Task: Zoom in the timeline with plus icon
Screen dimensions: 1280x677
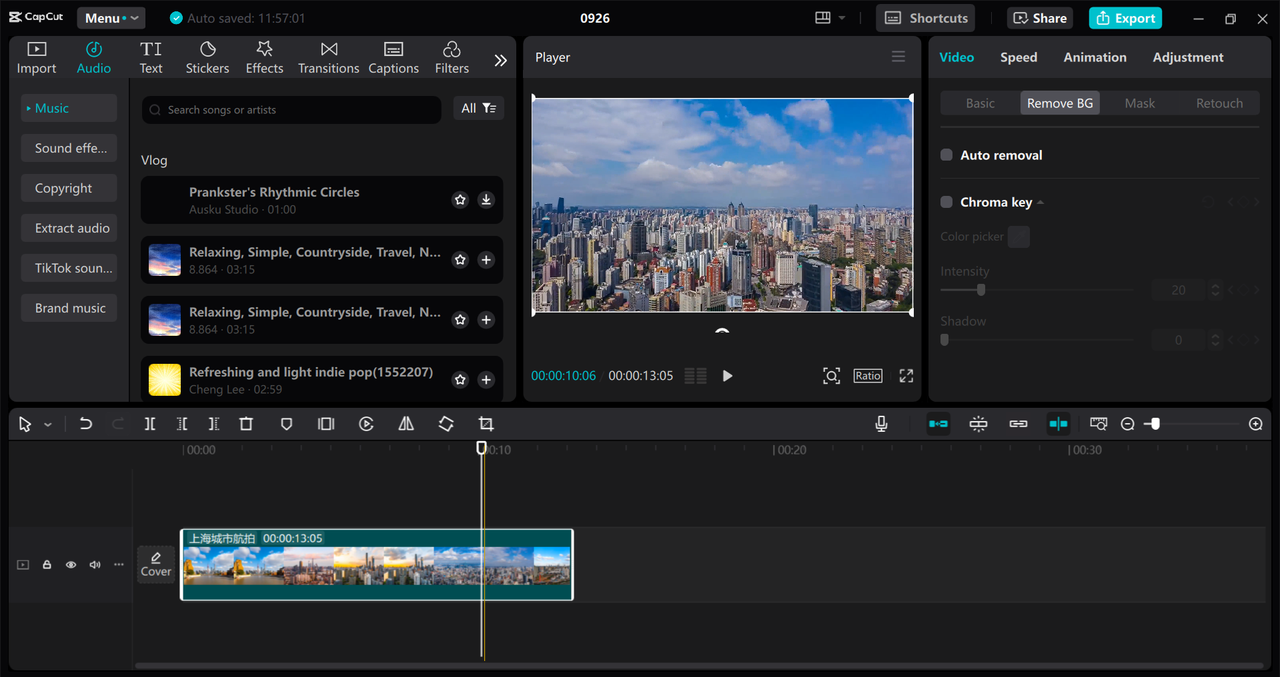Action: [x=1256, y=424]
